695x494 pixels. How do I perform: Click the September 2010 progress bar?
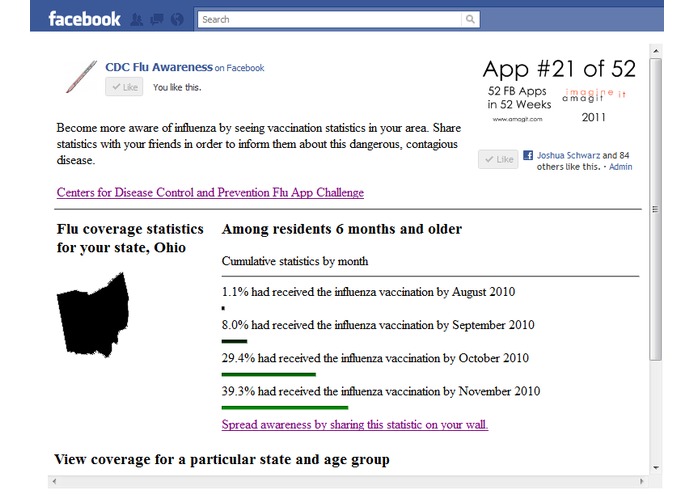(x=234, y=342)
